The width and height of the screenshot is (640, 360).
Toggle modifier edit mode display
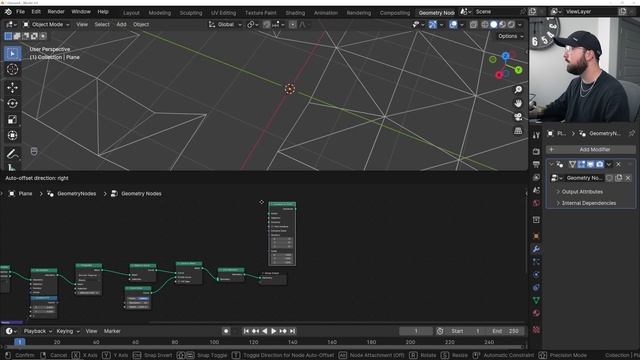[582, 164]
